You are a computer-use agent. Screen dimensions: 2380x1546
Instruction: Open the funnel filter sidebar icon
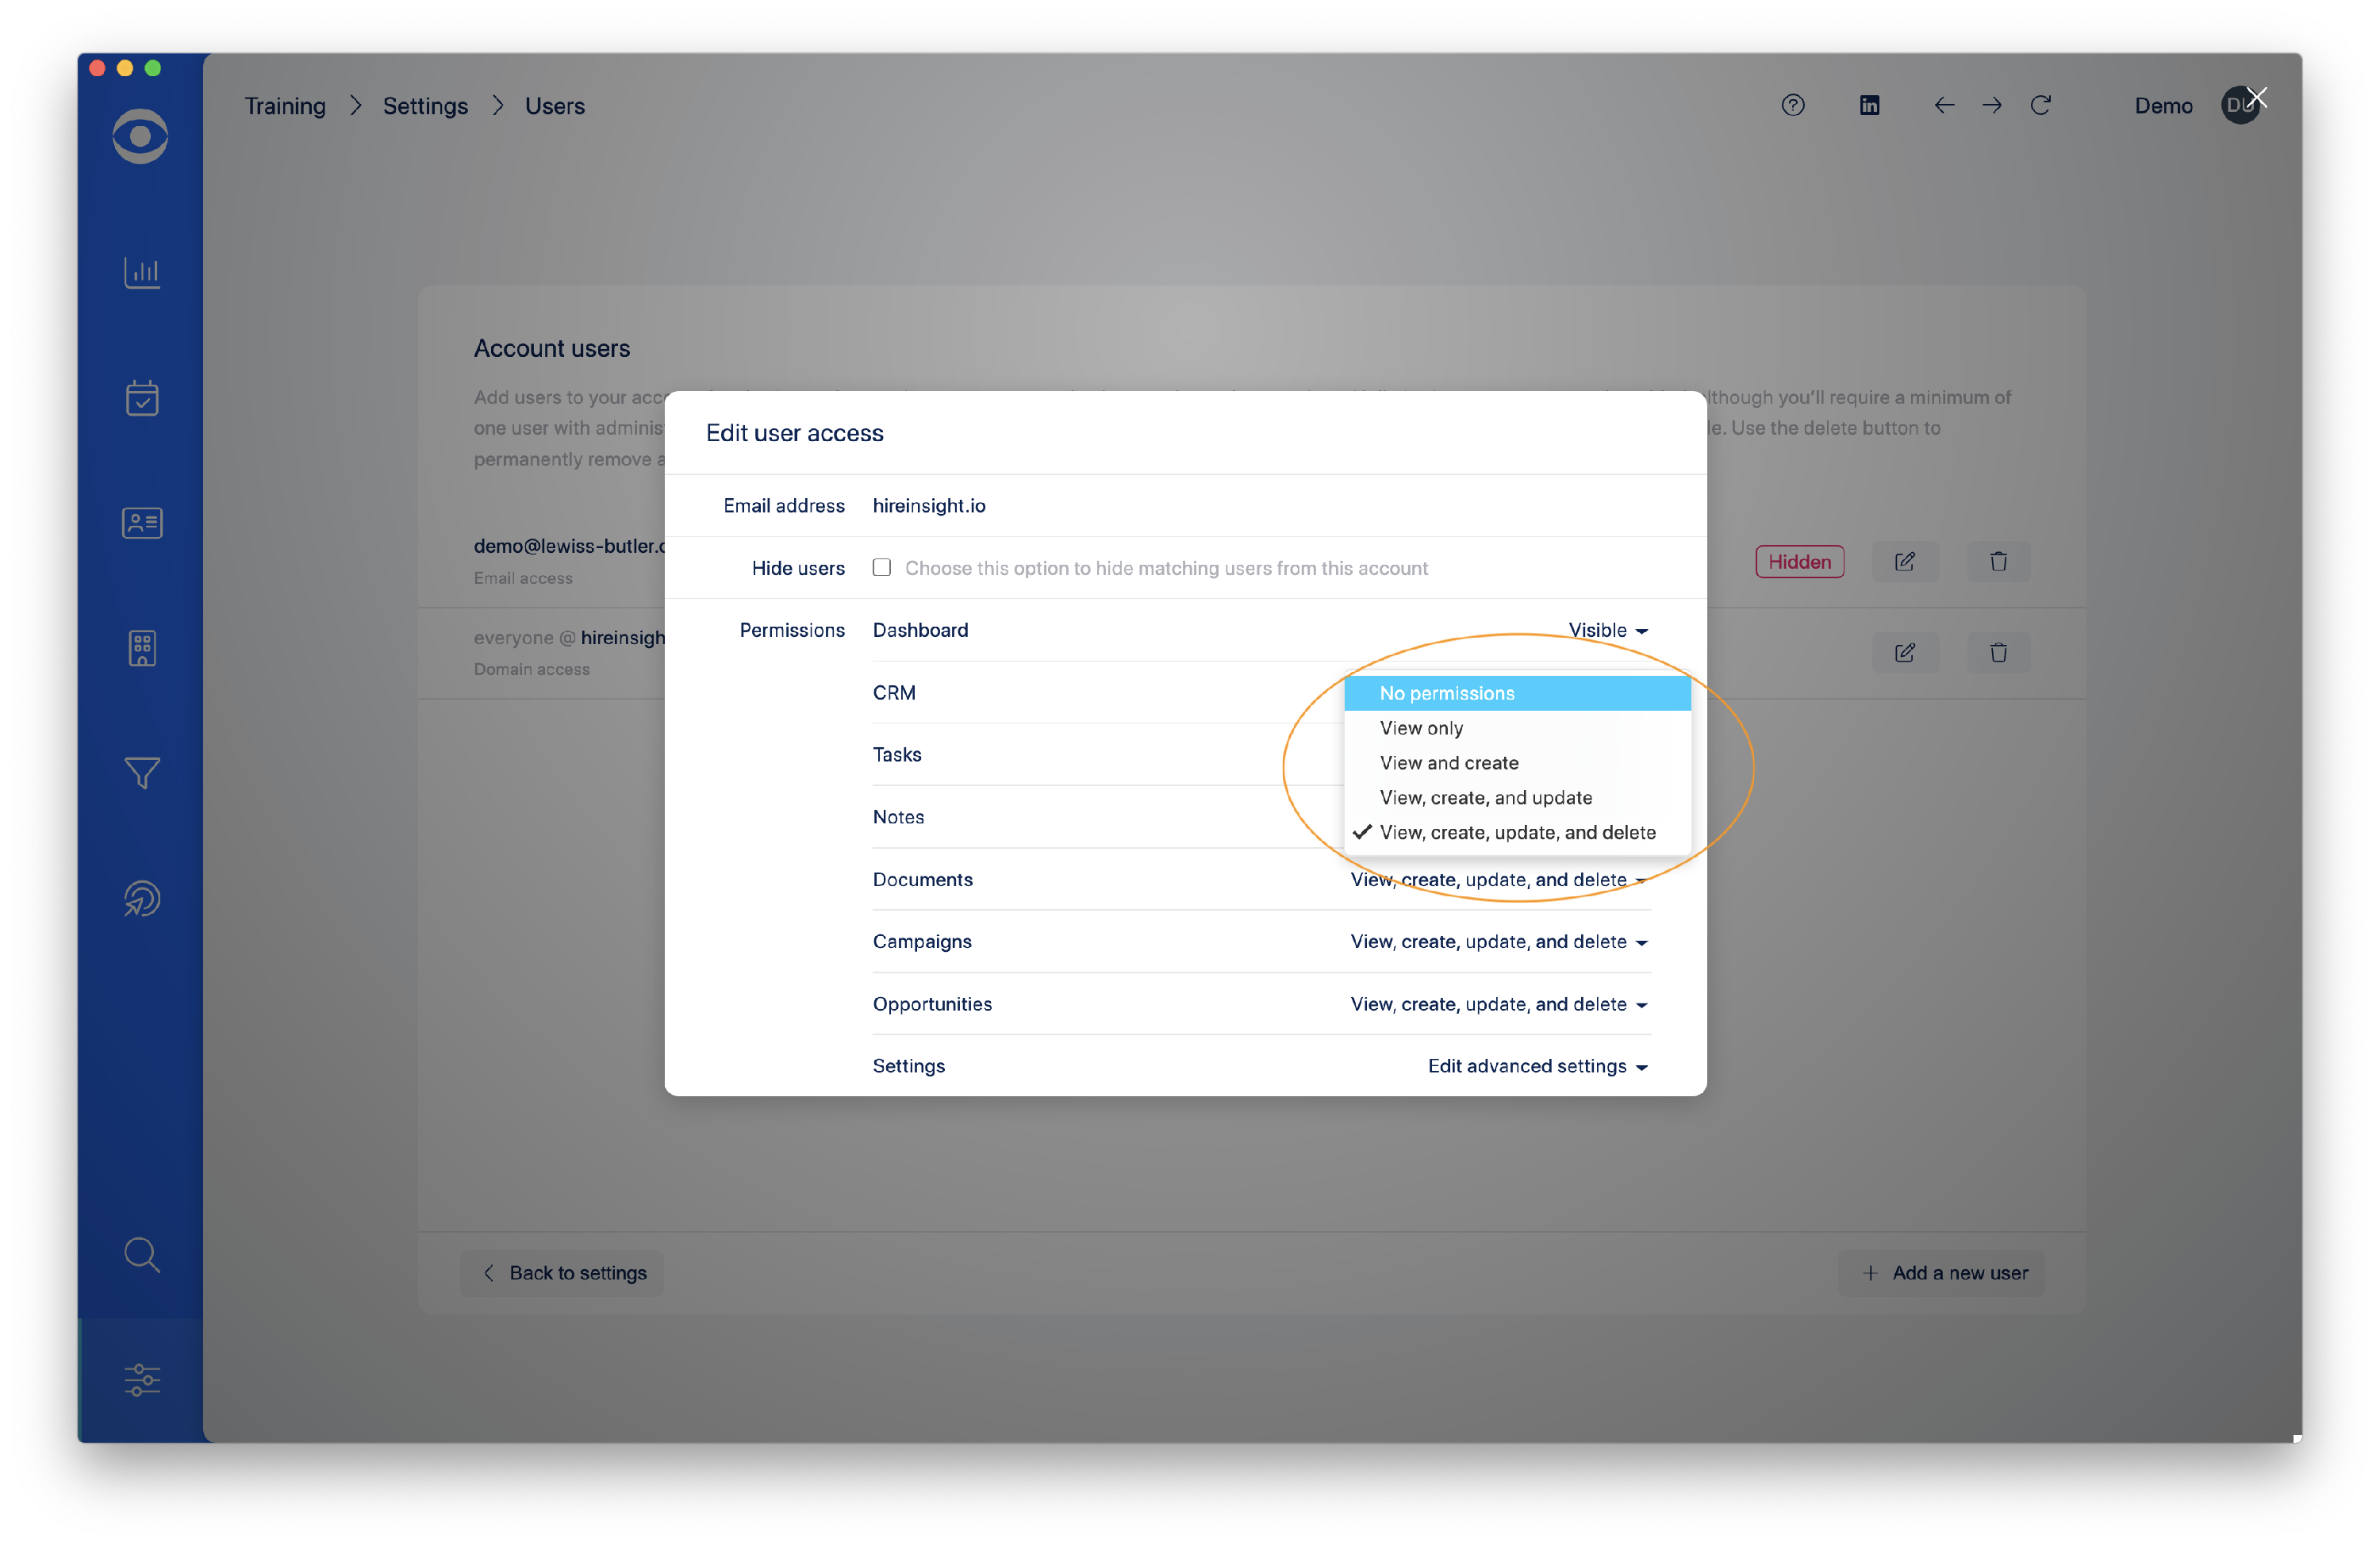pyautogui.click(x=142, y=773)
